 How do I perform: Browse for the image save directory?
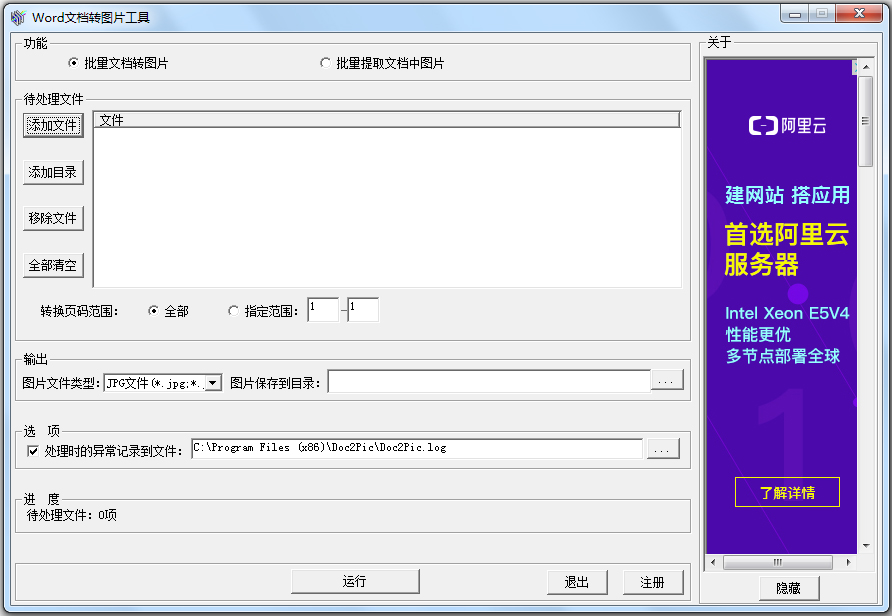coord(667,380)
